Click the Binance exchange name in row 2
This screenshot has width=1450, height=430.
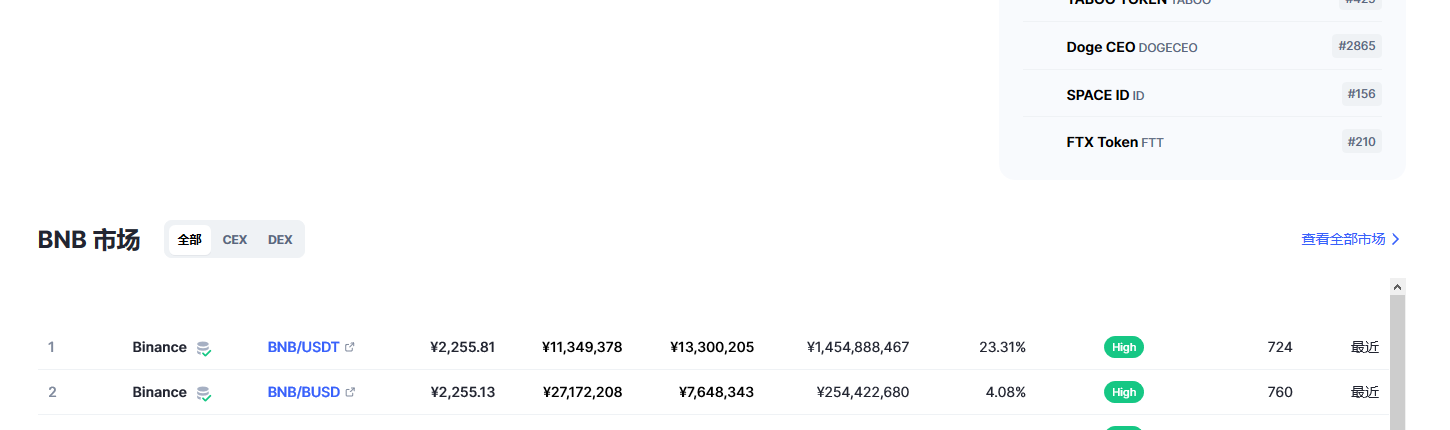coord(159,392)
